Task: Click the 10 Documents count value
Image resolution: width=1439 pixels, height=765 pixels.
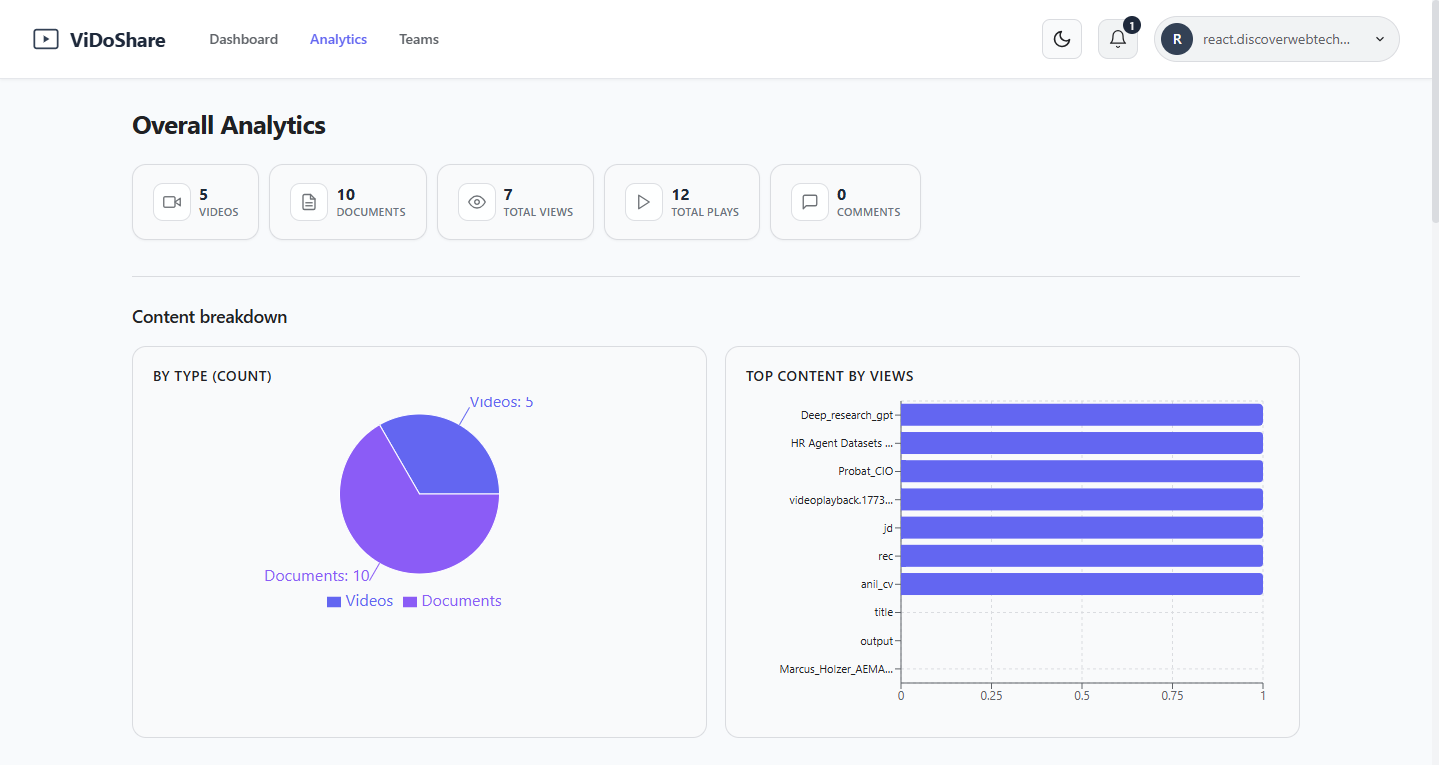Action: [x=346, y=195]
